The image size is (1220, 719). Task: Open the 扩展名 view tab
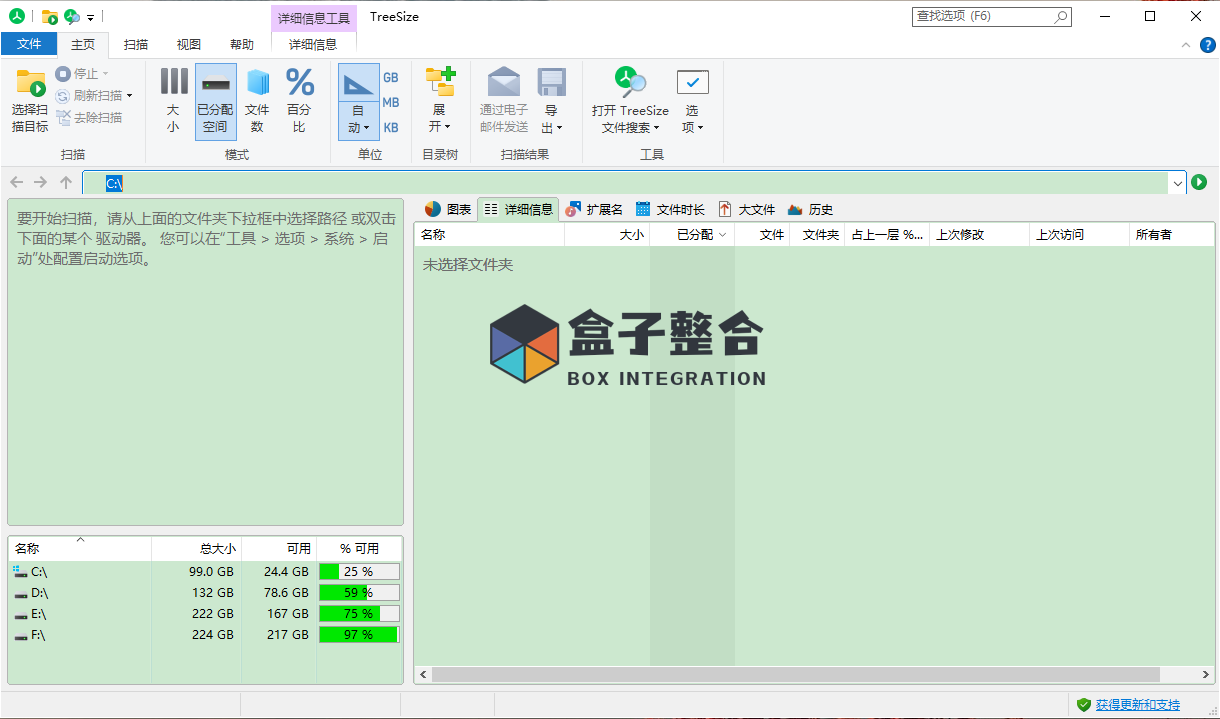click(x=594, y=209)
